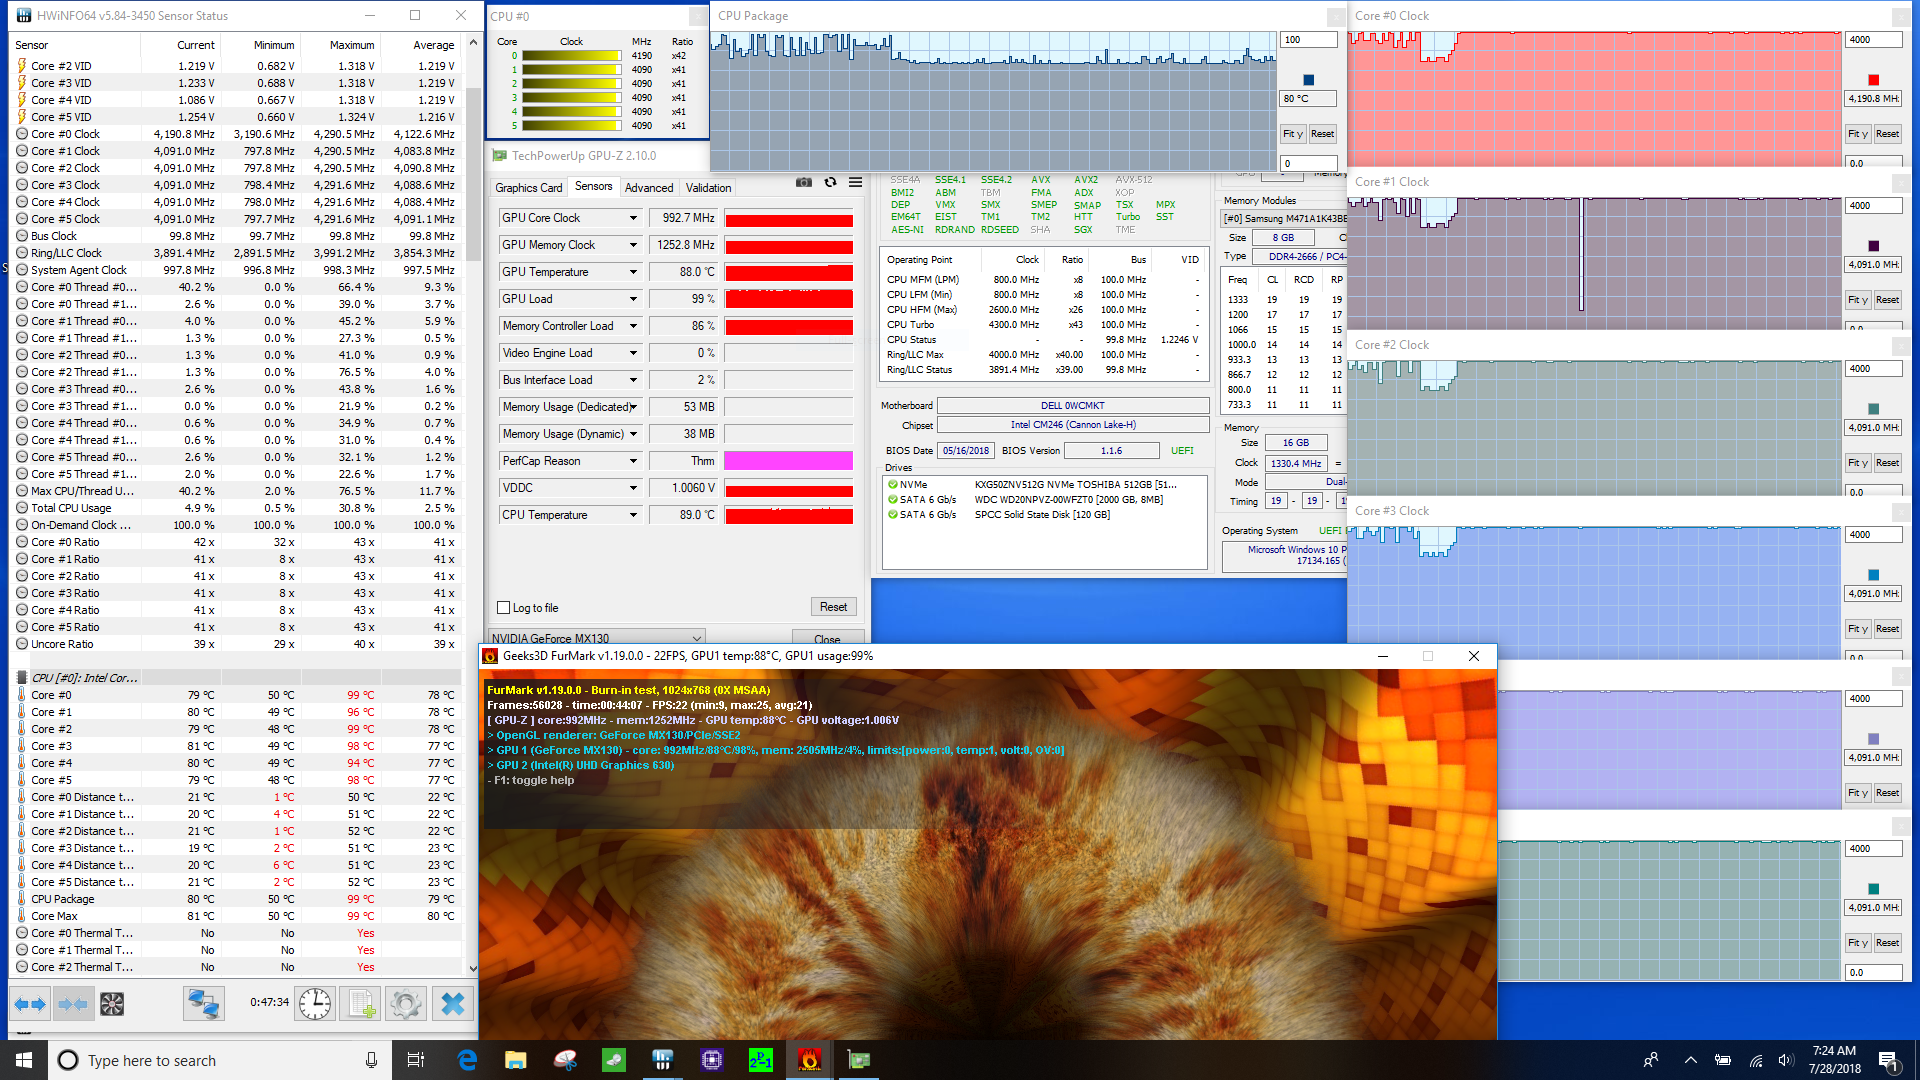Click GPU-Z refresh arrows icon
1920x1080 pixels.
pos(830,182)
